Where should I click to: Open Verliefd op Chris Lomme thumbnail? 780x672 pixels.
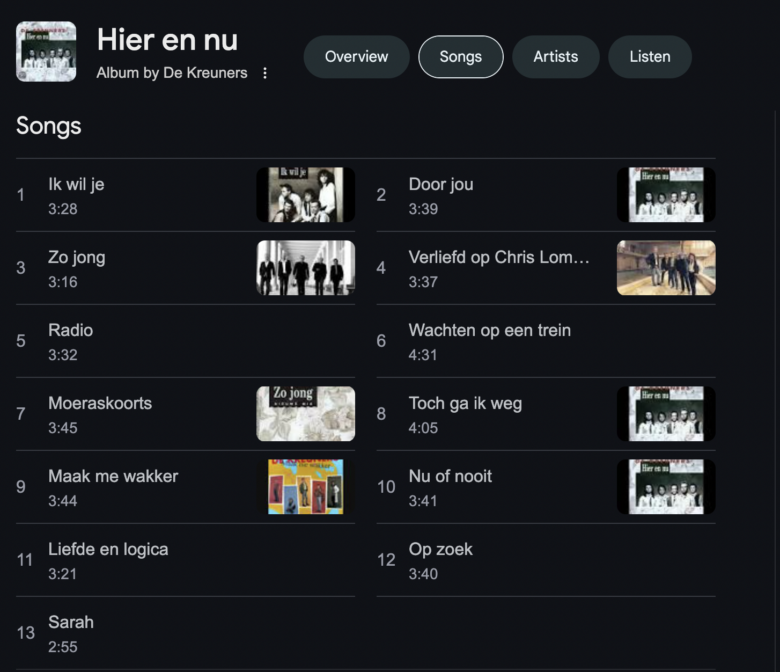click(665, 268)
